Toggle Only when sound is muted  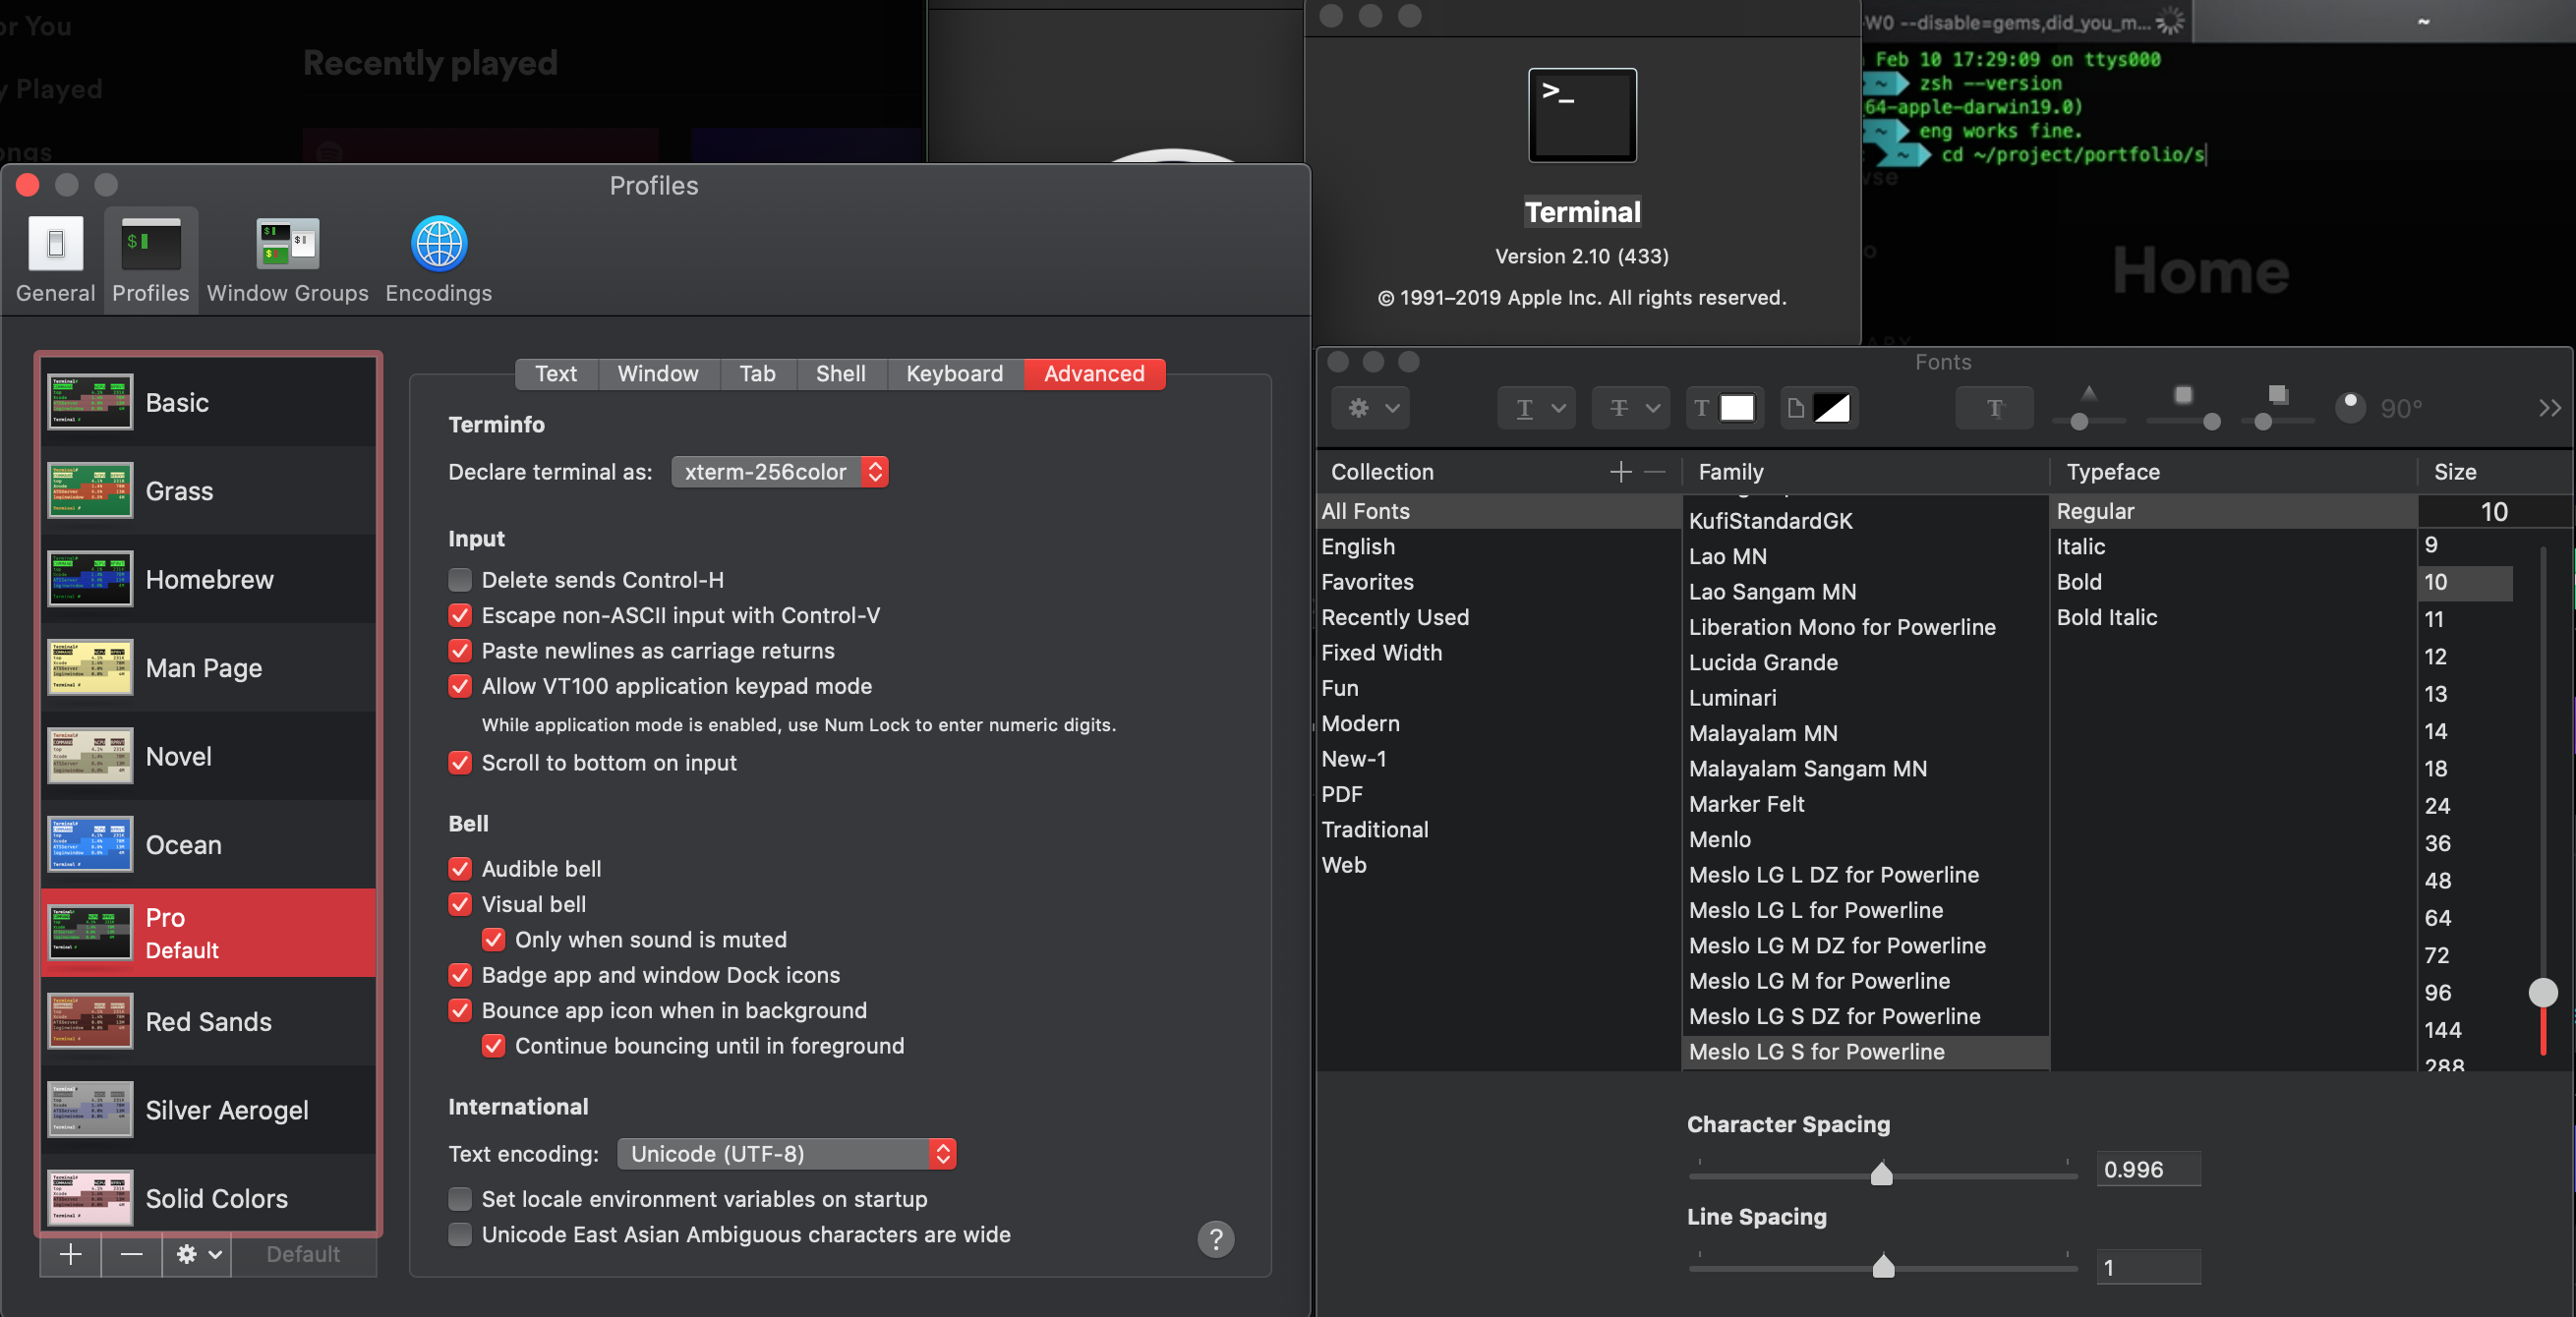(493, 940)
